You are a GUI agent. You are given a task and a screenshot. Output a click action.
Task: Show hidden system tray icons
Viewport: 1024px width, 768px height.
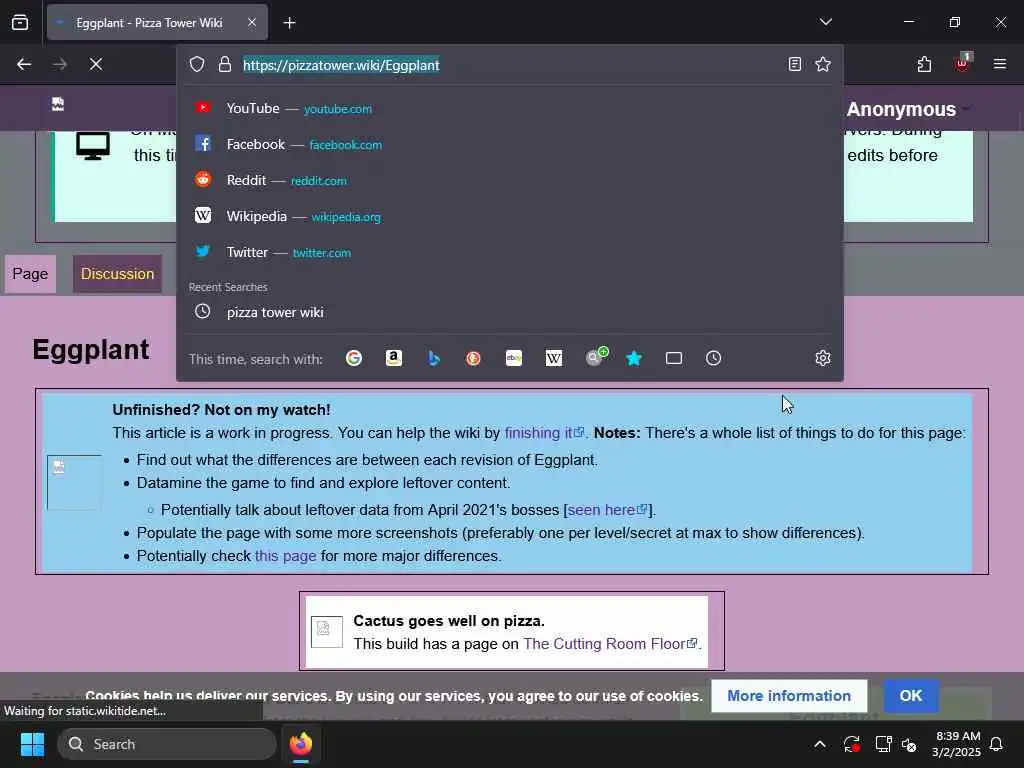click(820, 744)
